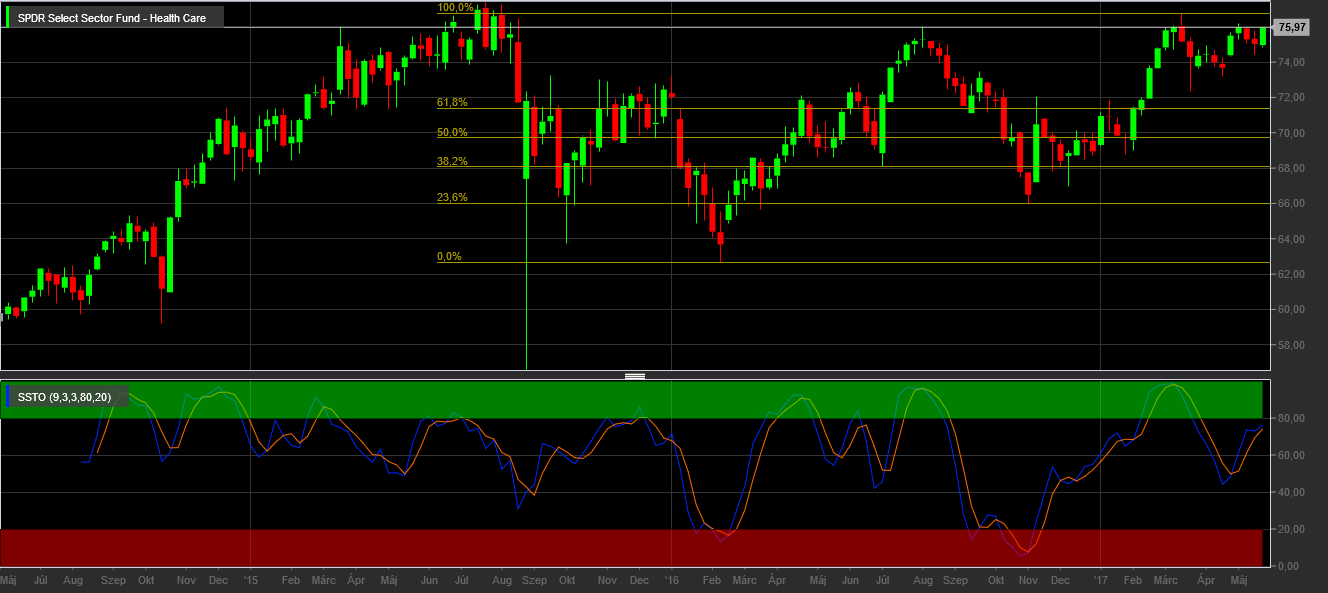This screenshot has height=593, width=1328.
Task: Select the 50,0% Fibonacci retracement label
Action: [x=452, y=133]
